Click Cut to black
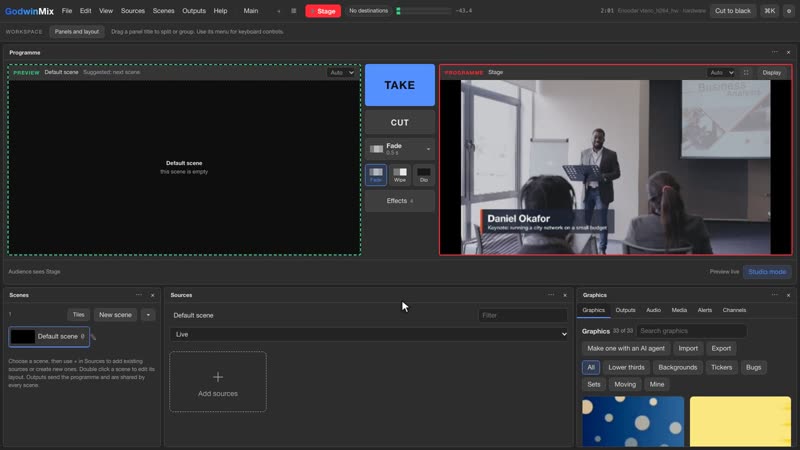 [x=733, y=11]
